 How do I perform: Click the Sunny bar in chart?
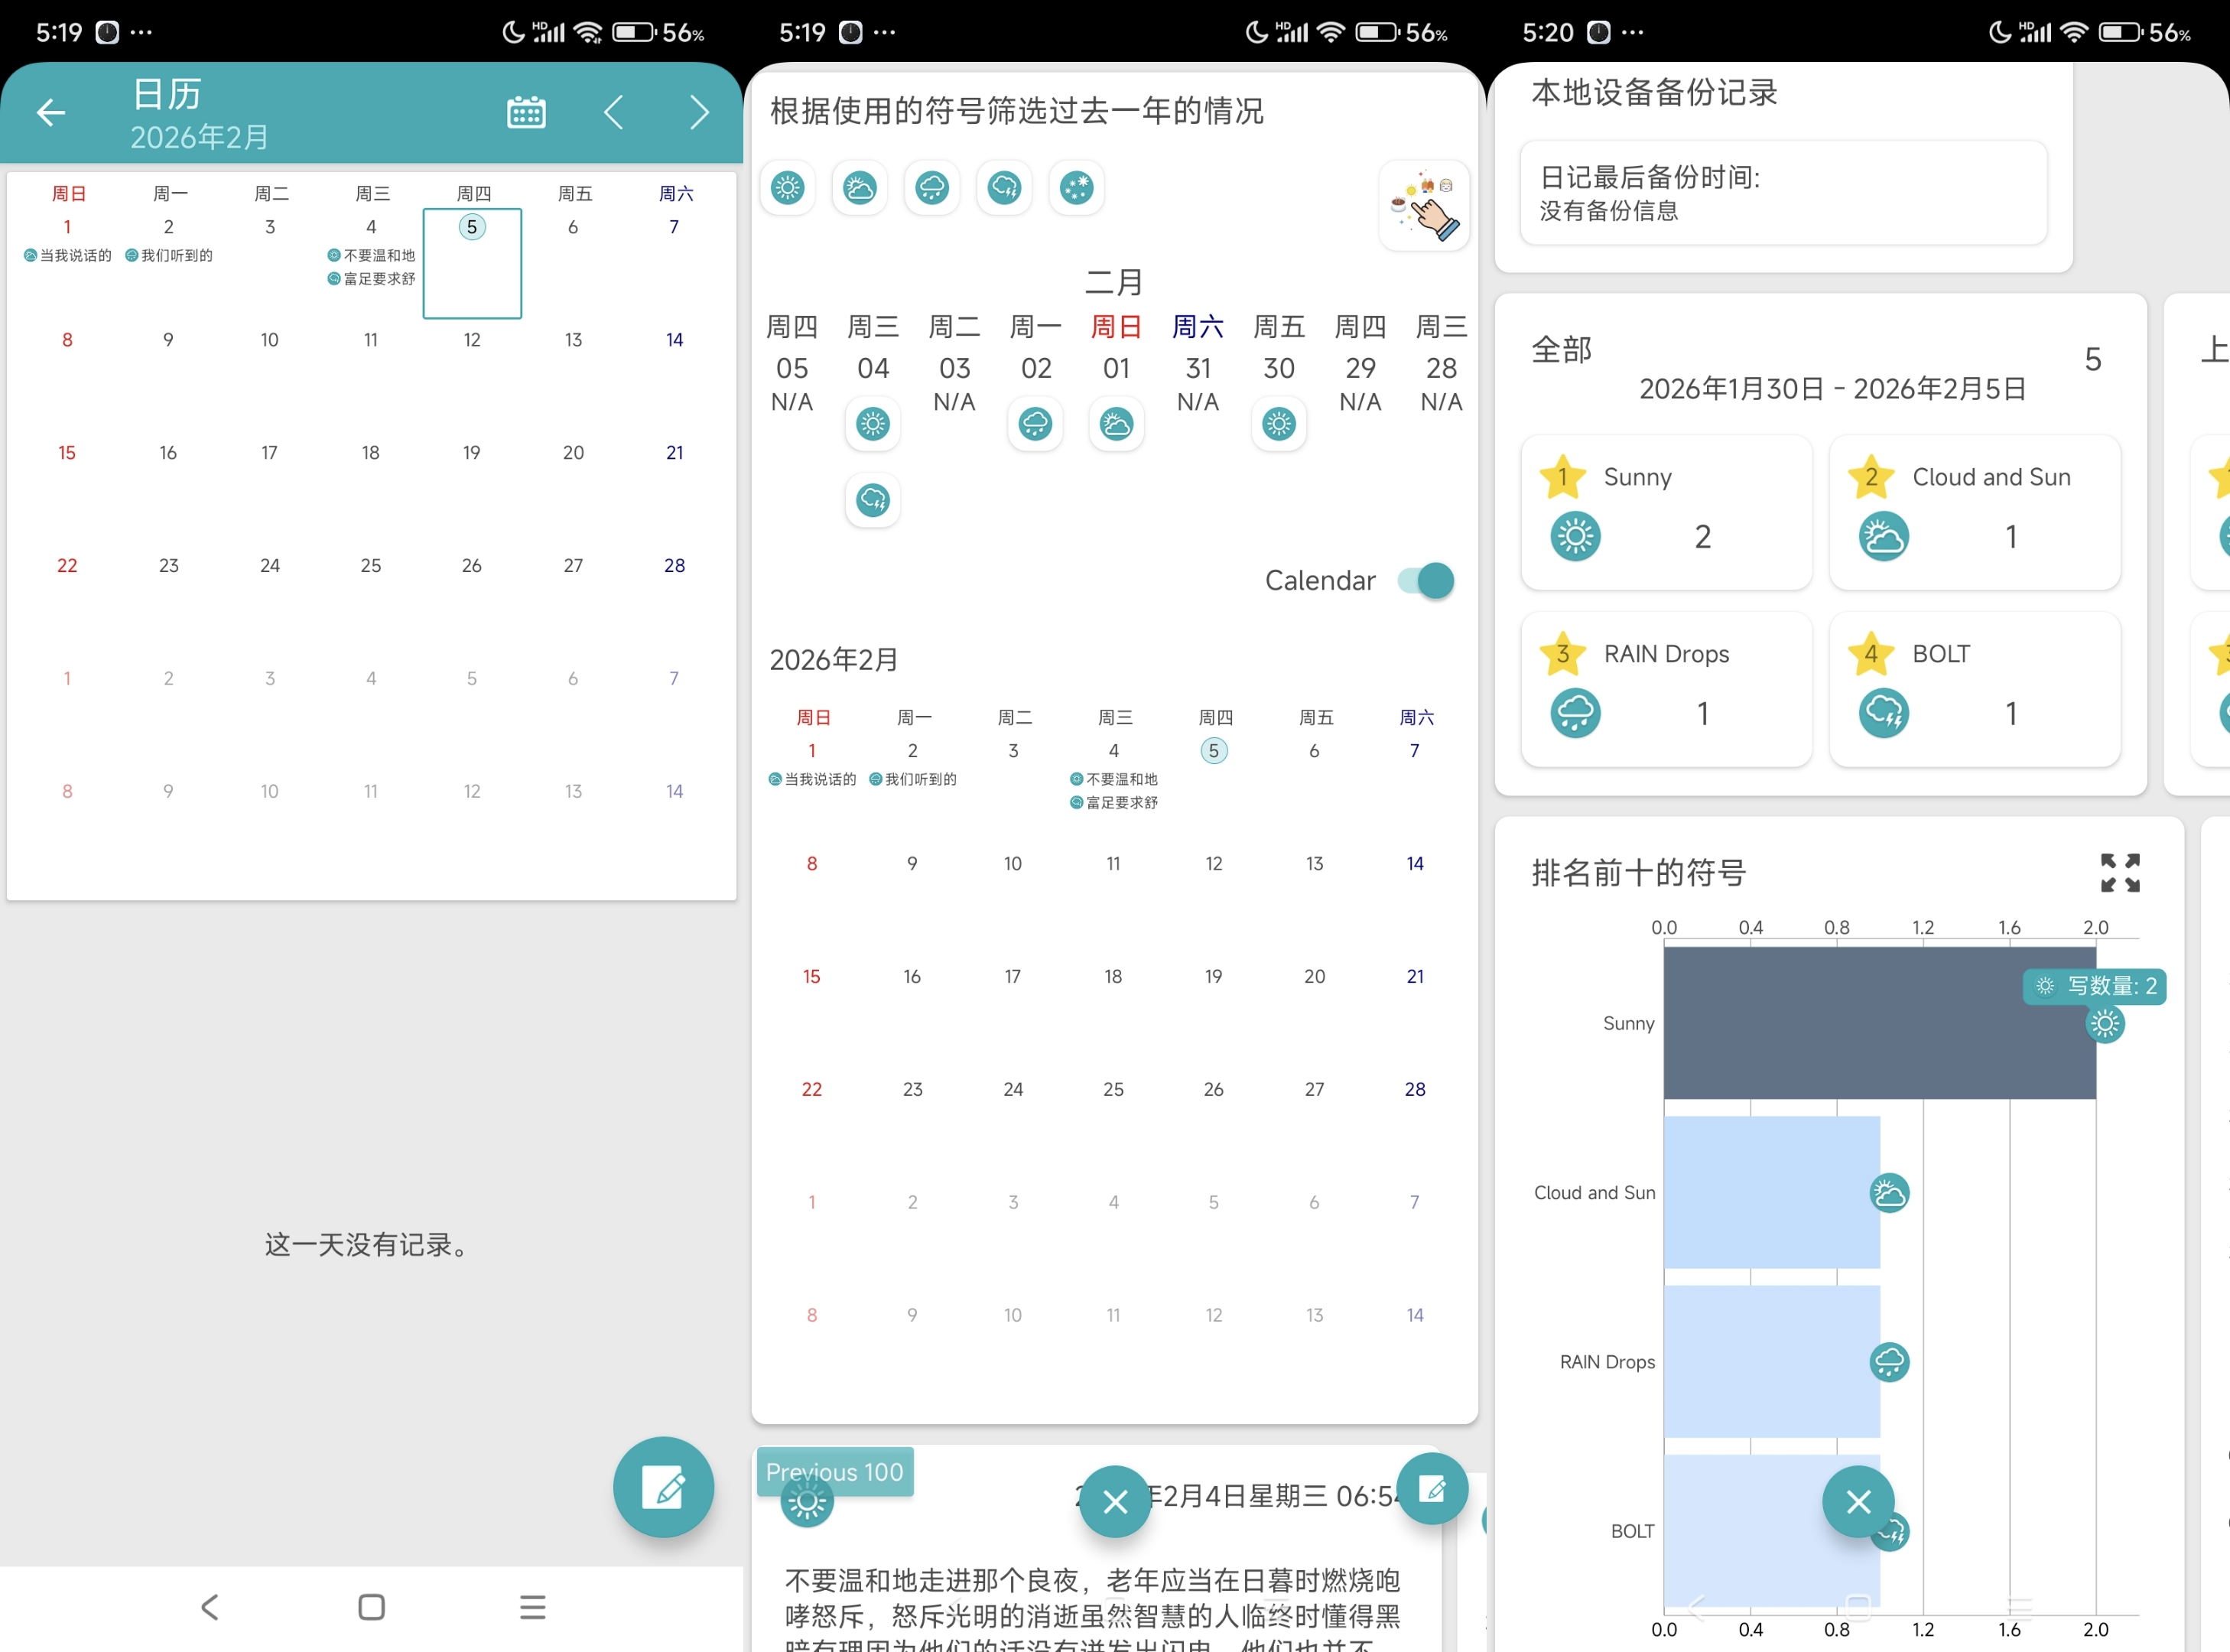1878,1022
